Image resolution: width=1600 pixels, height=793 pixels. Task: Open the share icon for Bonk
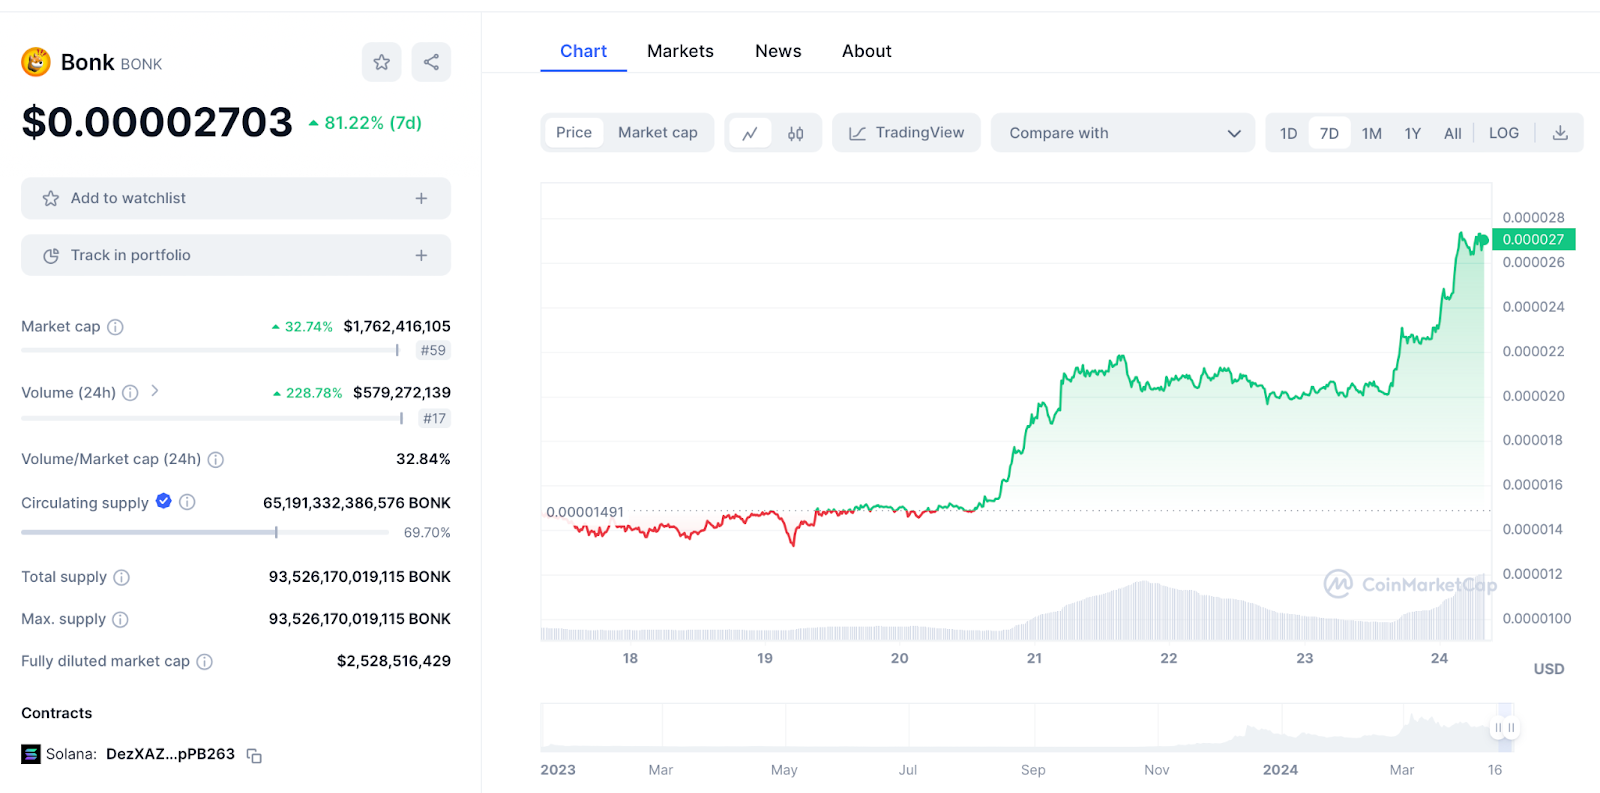pos(431,62)
